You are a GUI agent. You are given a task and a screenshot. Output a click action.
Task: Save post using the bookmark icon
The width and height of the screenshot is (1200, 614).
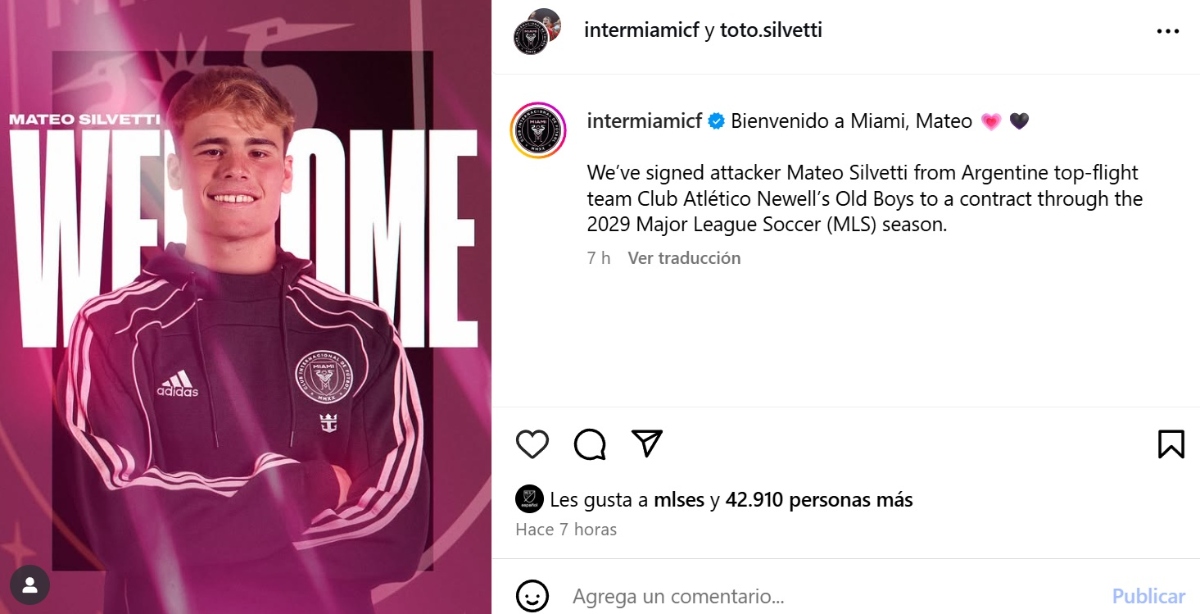coord(1171,444)
